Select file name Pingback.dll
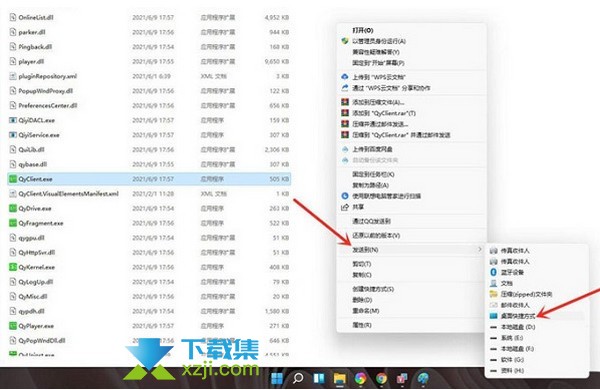This screenshot has height=390, width=600. coord(35,47)
